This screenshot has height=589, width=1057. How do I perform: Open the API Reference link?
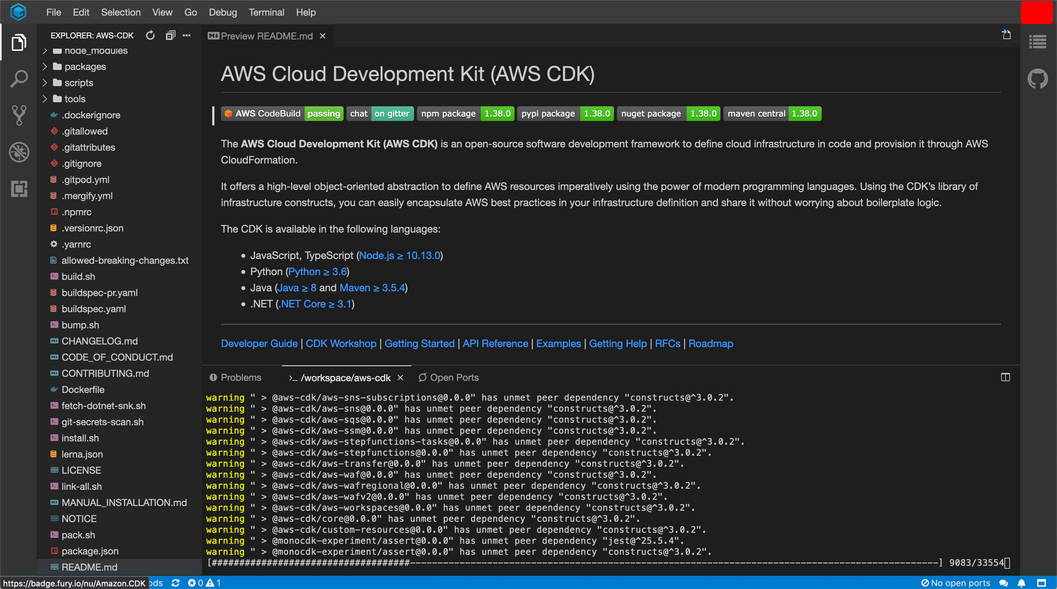point(495,344)
